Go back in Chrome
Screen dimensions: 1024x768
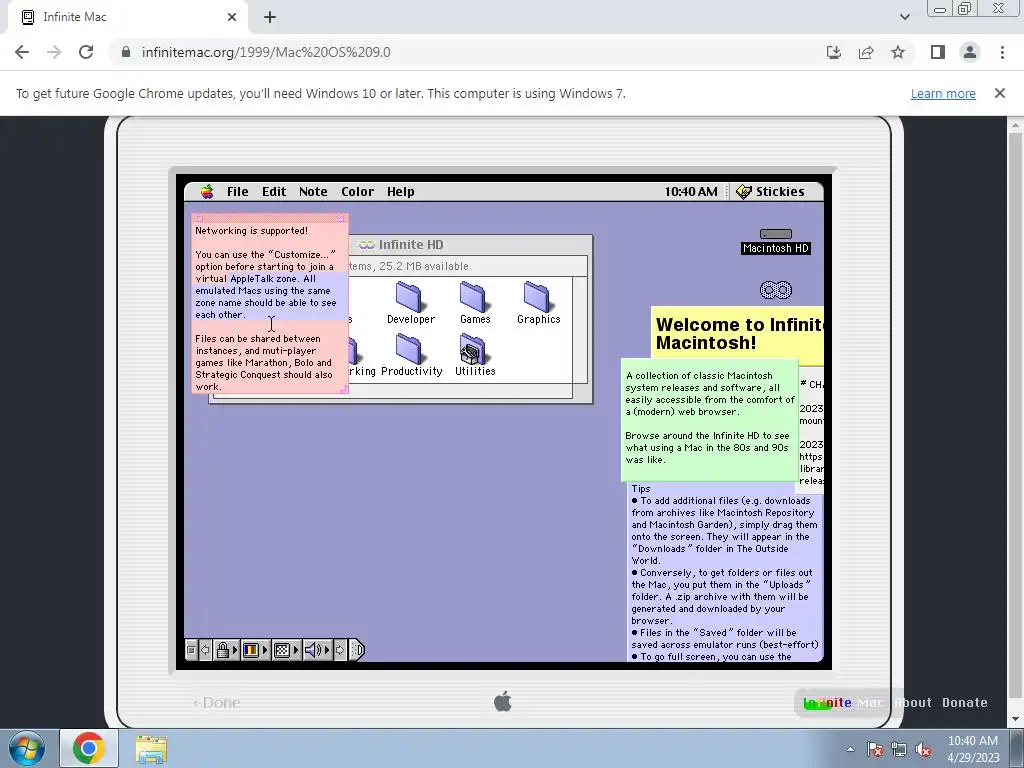[22, 52]
